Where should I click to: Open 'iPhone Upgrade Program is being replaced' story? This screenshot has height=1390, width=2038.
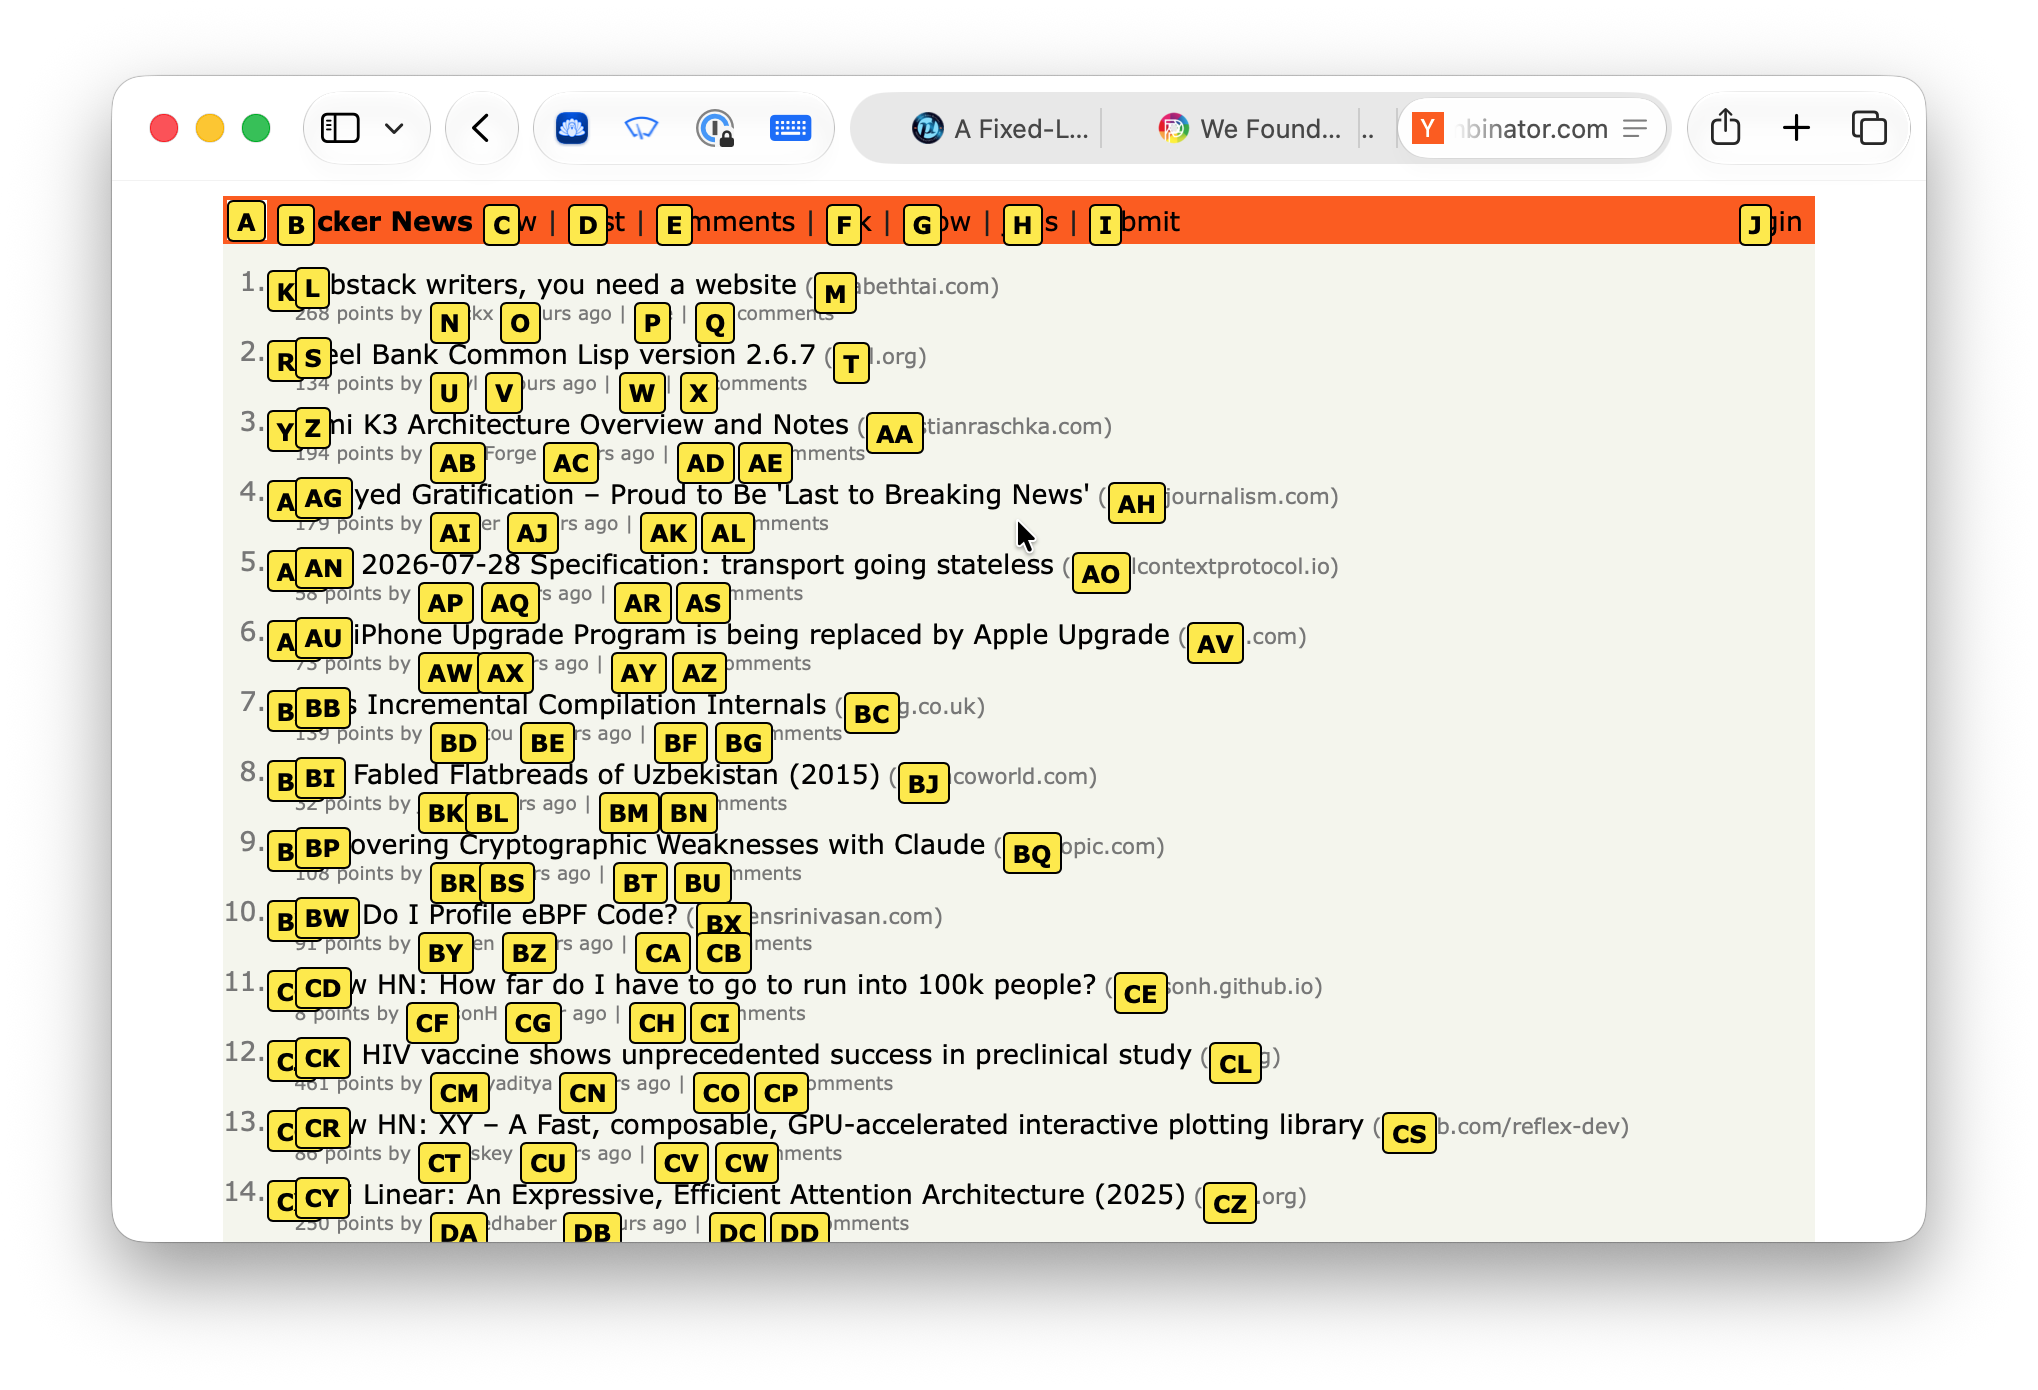[x=734, y=635]
